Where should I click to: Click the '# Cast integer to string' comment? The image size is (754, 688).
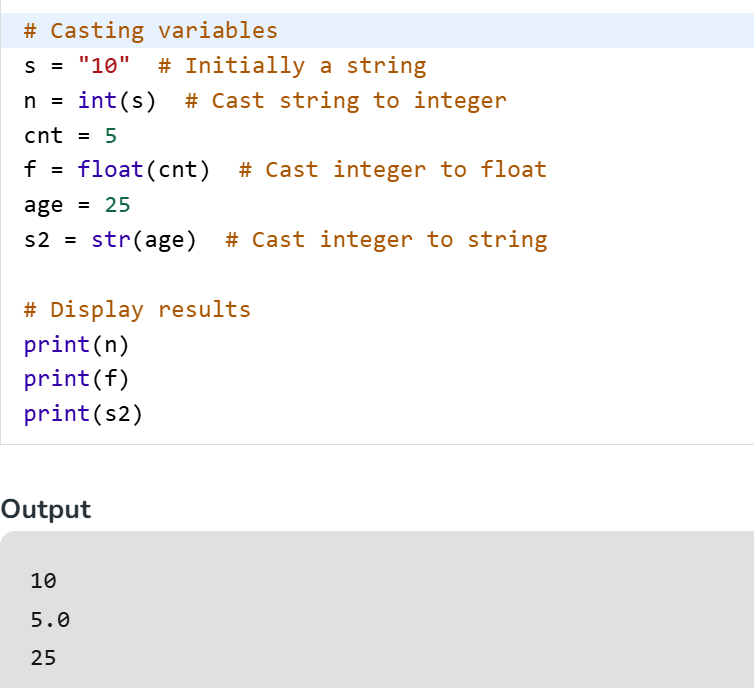pyautogui.click(x=387, y=240)
